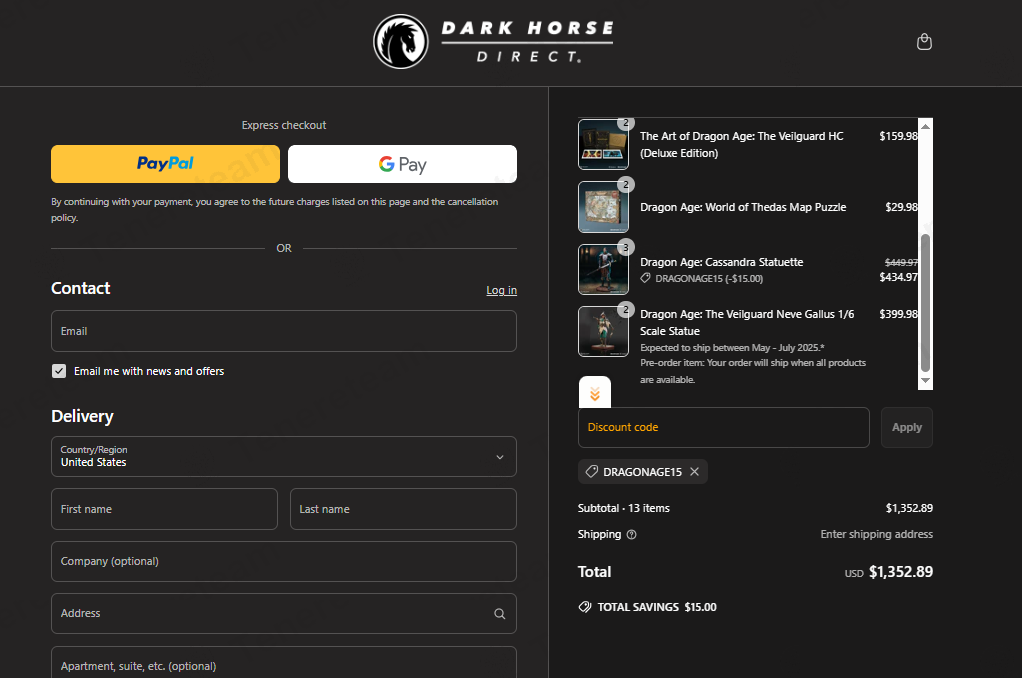Remove the DRAGONAGE15 discount code
Image resolution: width=1022 pixels, height=678 pixels.
[x=695, y=471]
